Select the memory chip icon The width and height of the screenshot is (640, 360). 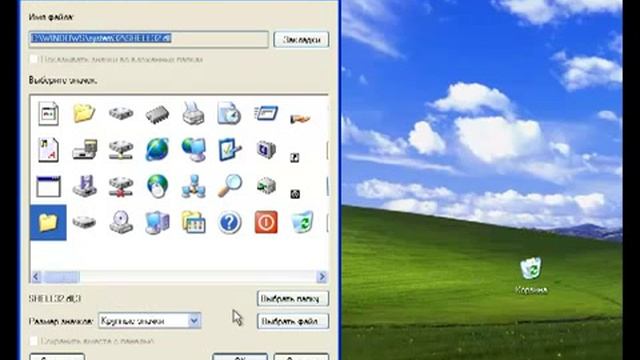tap(157, 114)
